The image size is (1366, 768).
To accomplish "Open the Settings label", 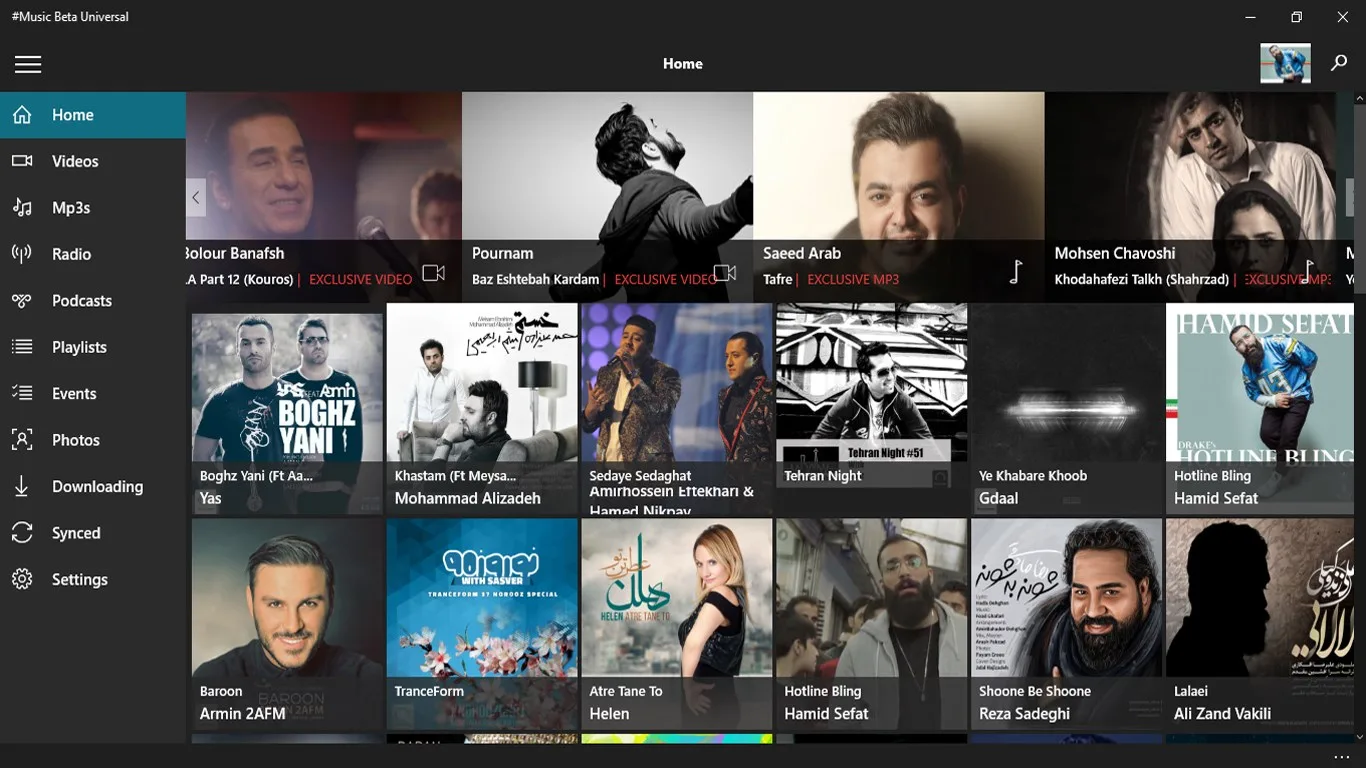I will [x=79, y=580].
